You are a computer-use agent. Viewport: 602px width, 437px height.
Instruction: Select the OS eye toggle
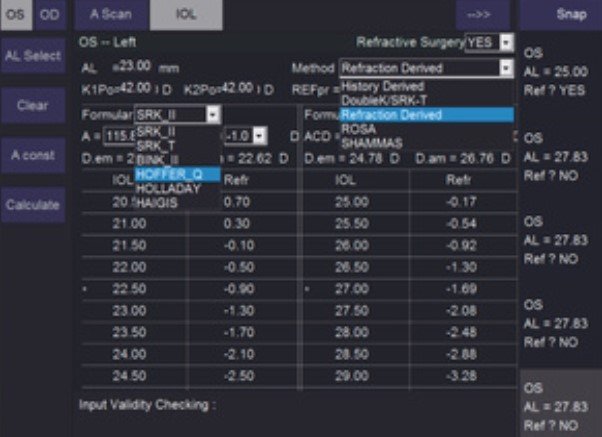pyautogui.click(x=15, y=14)
